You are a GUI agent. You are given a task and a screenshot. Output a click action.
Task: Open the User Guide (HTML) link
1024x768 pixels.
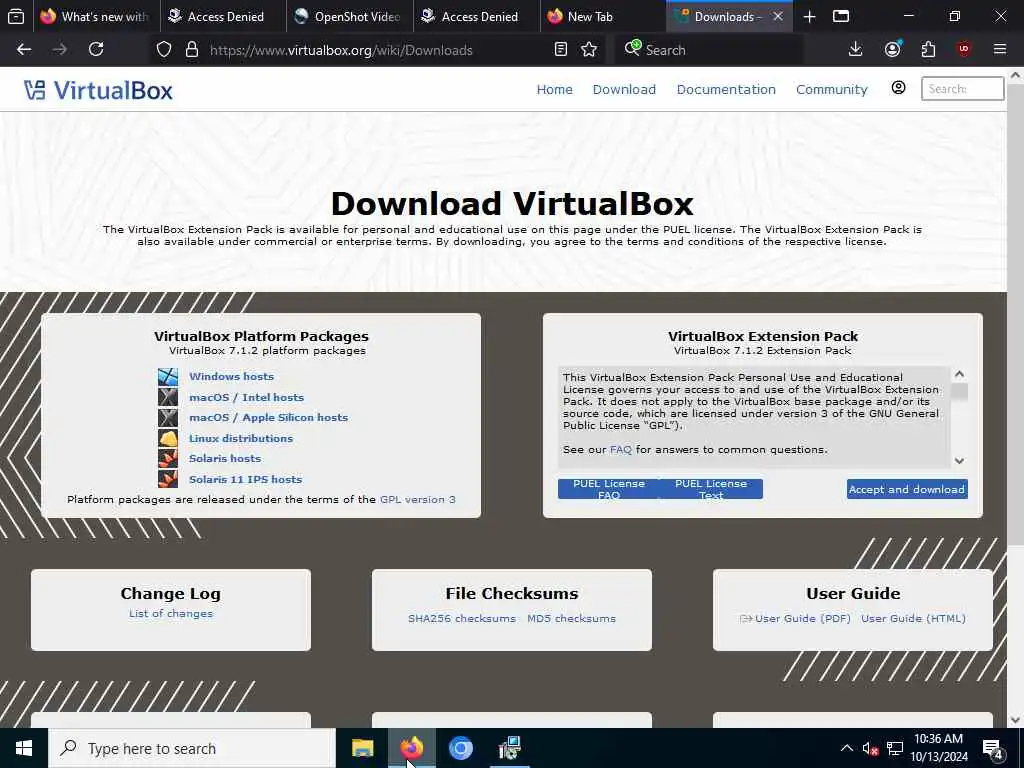click(913, 618)
